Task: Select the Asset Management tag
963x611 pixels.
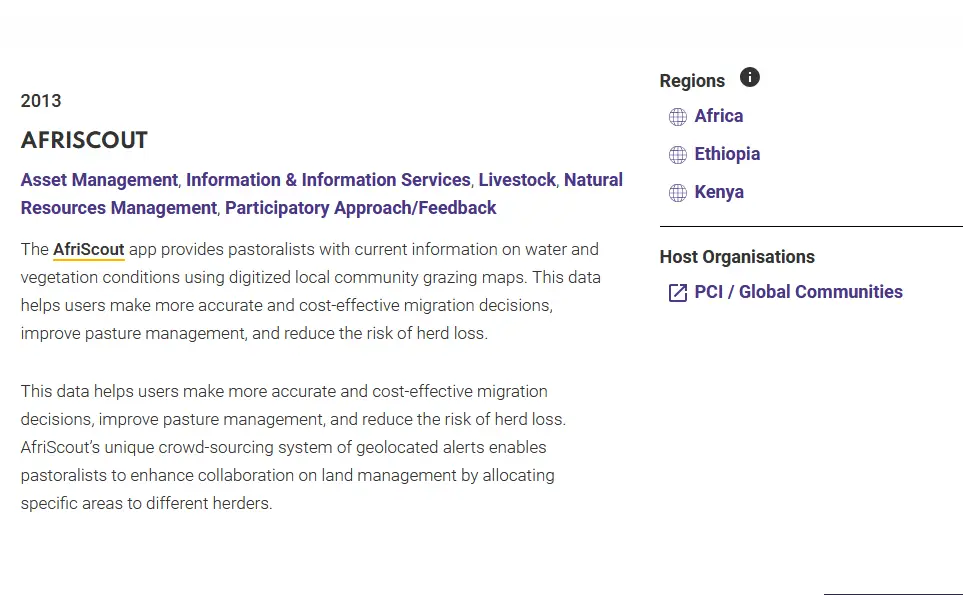Action: coord(99,180)
